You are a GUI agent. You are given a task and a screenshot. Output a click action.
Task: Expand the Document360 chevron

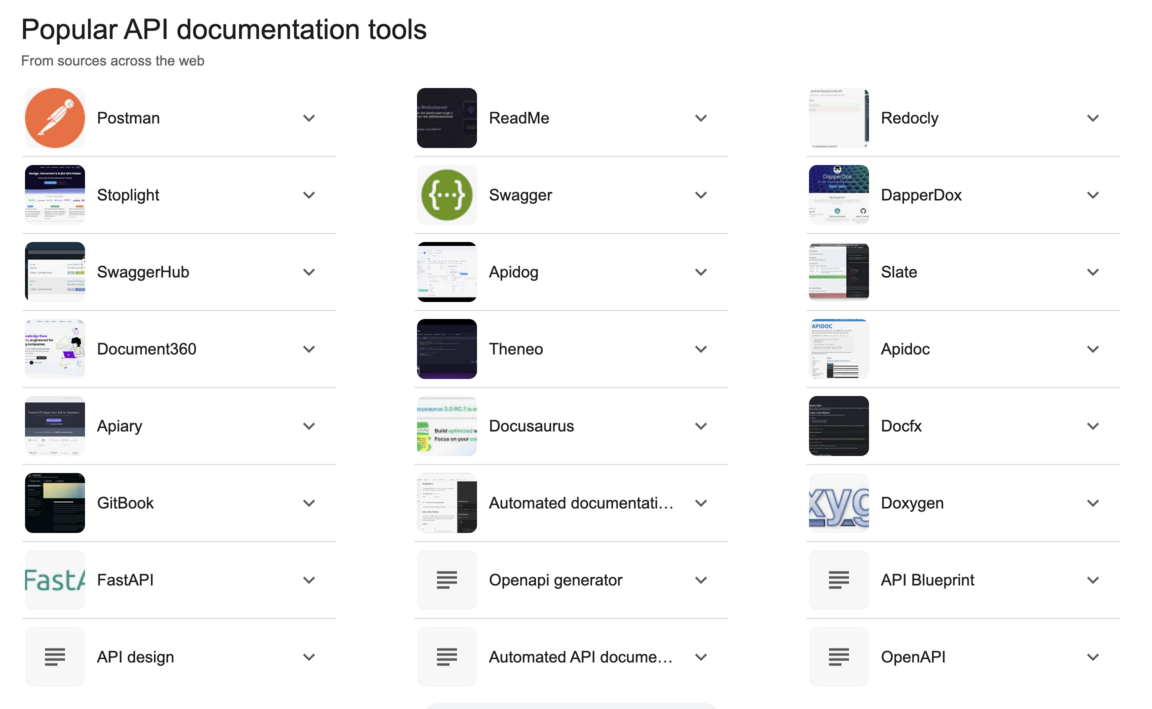[x=309, y=349]
